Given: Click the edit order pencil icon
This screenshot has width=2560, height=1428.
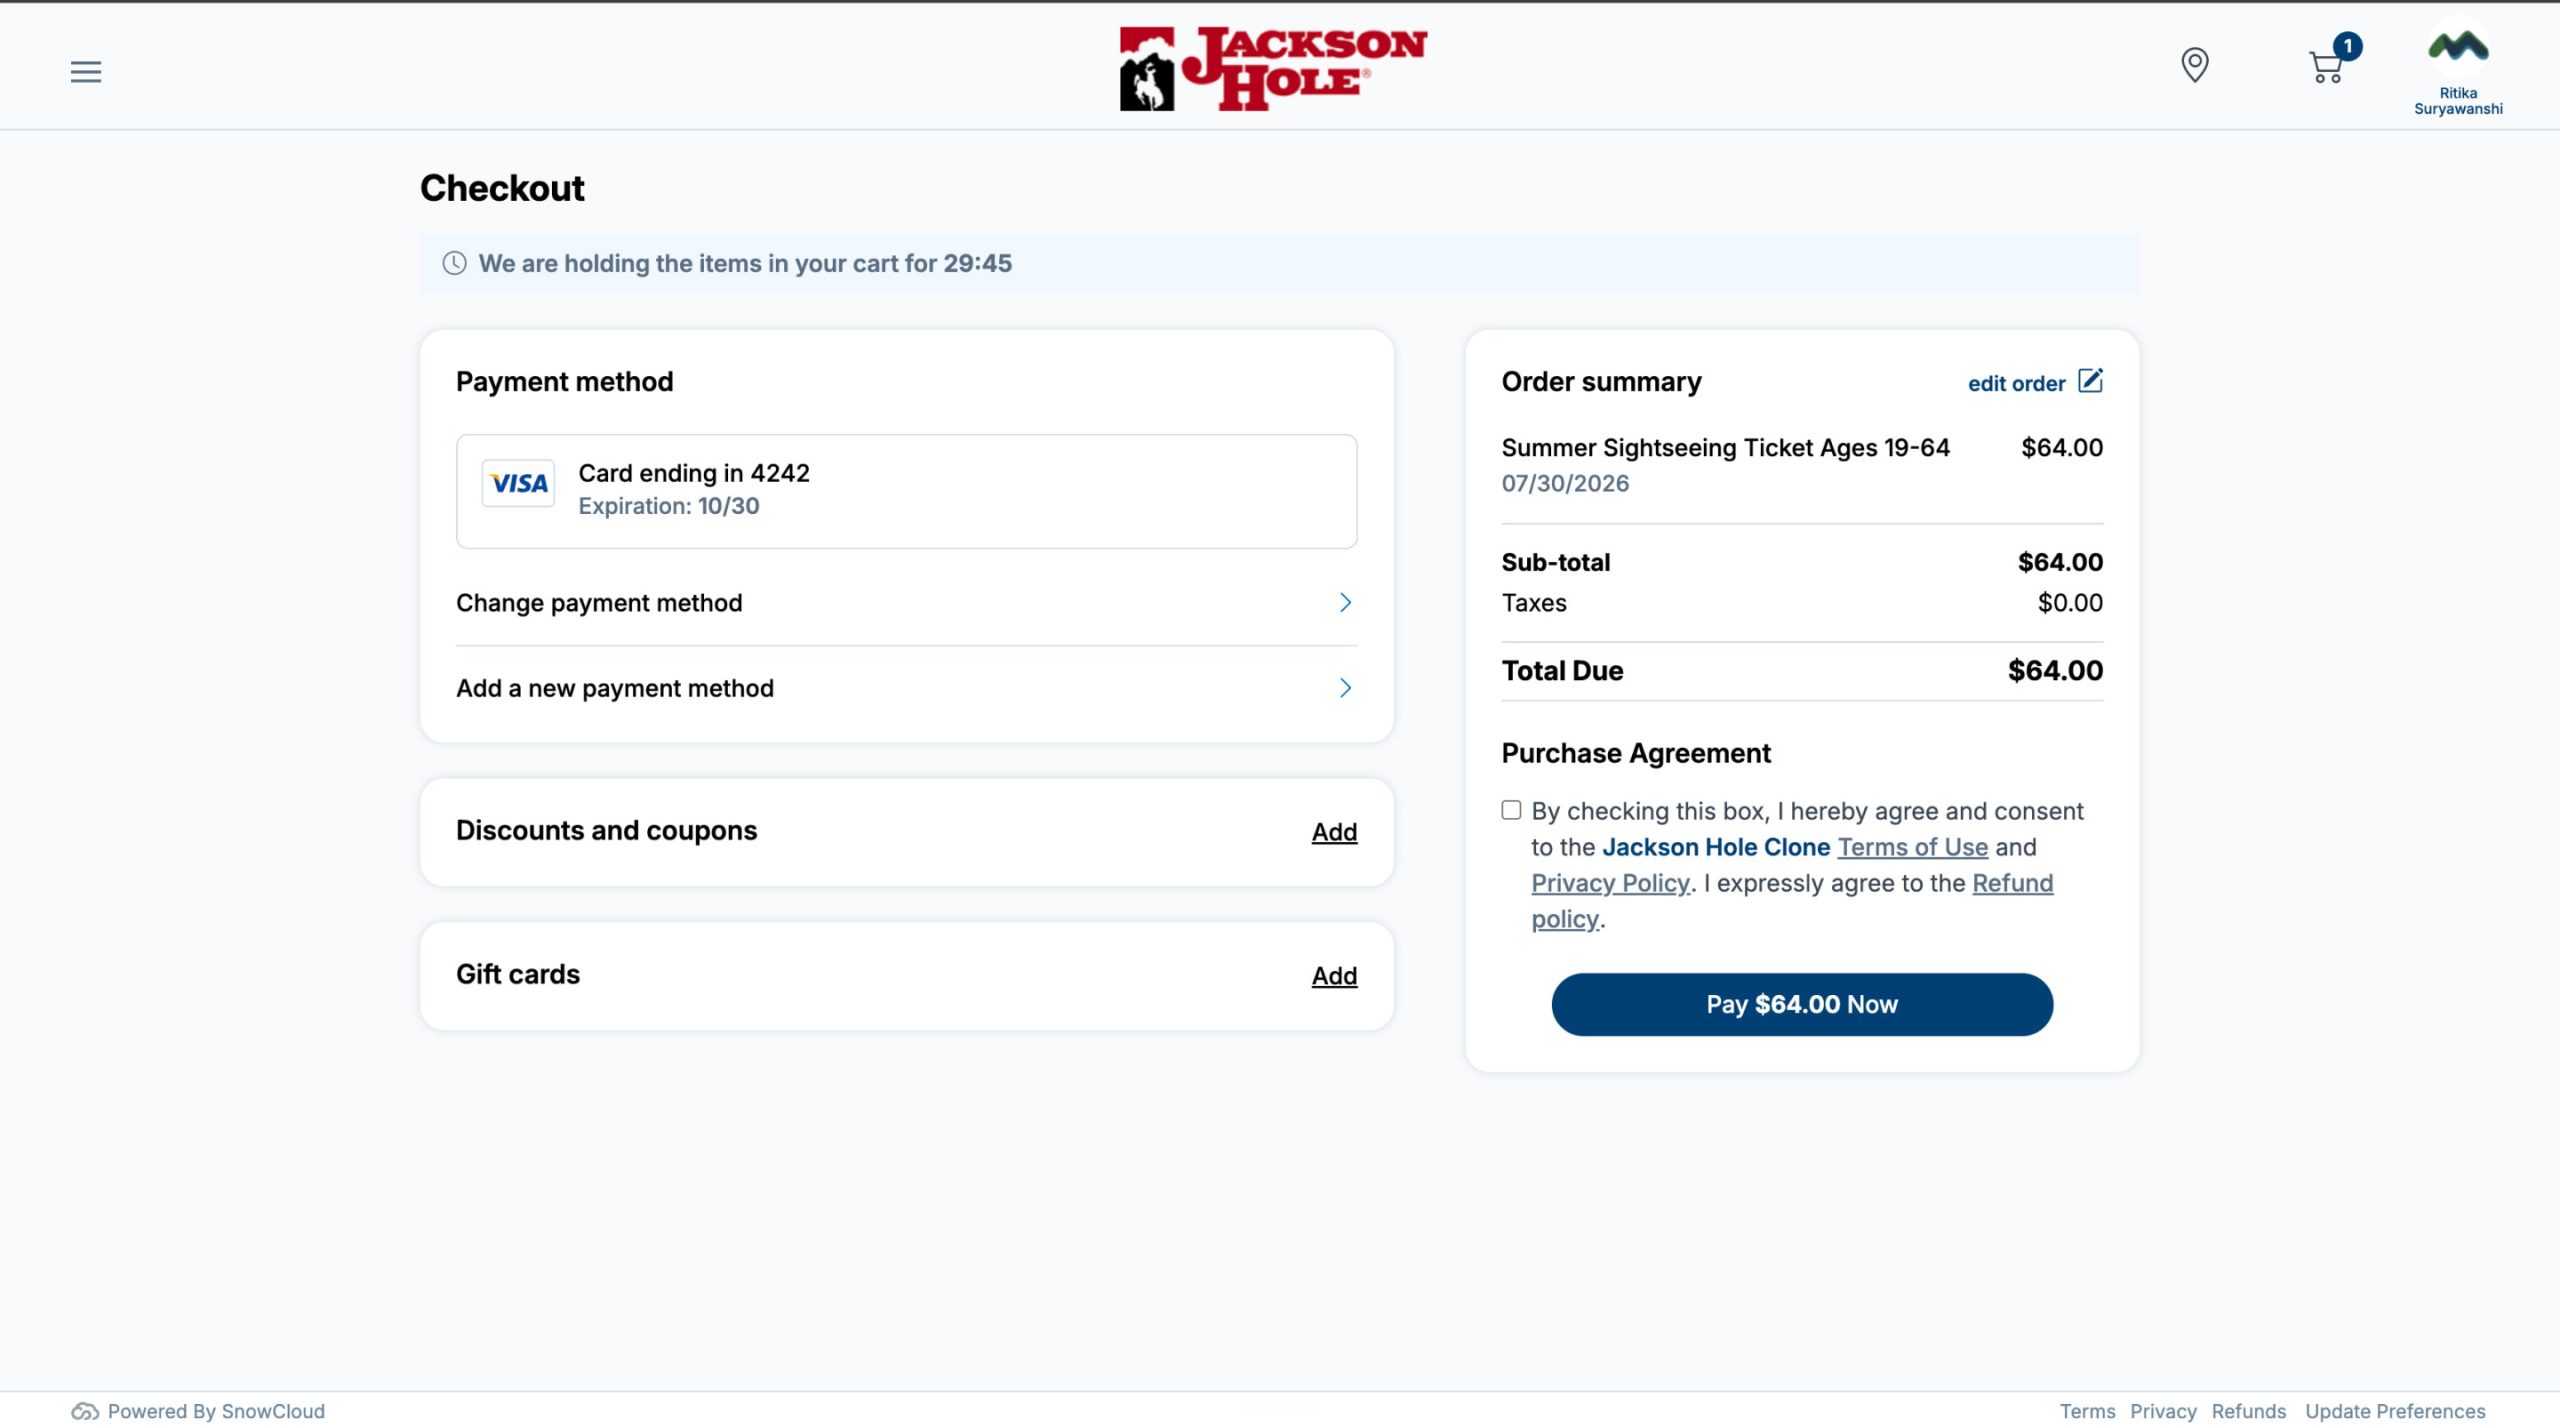Looking at the screenshot, I should 2090,381.
